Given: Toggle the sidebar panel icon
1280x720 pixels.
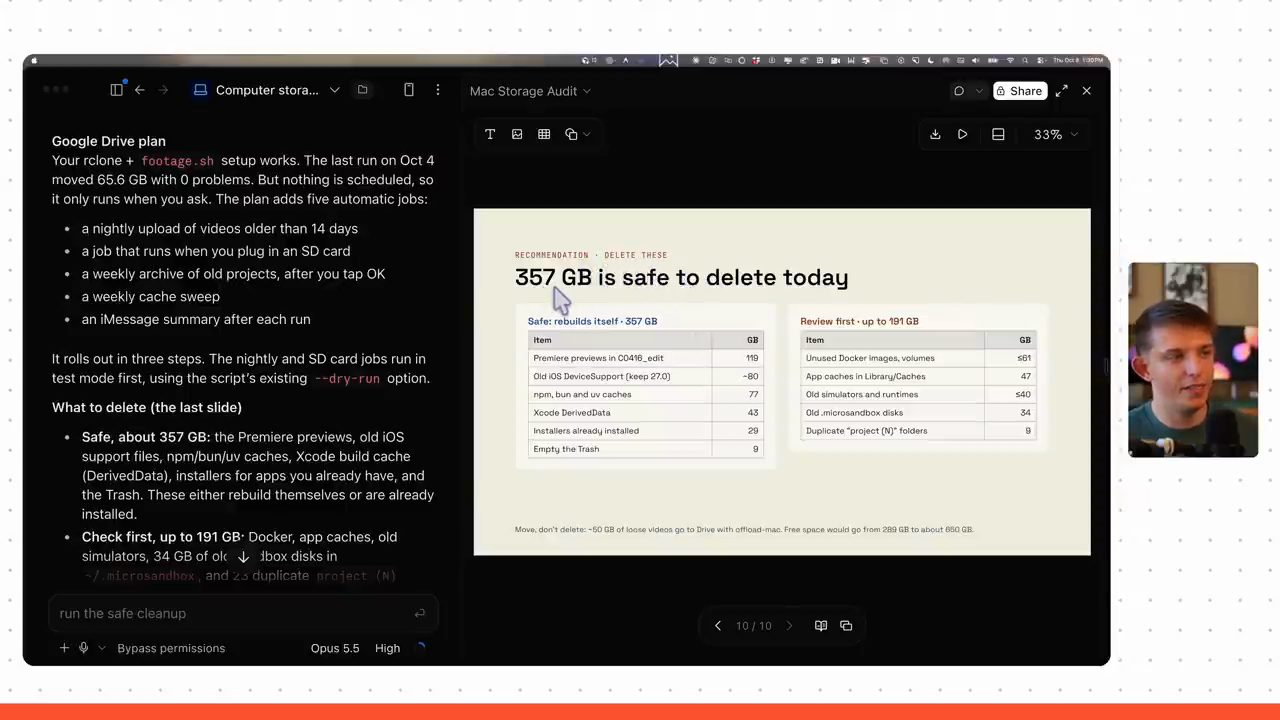Looking at the screenshot, I should pos(116,90).
